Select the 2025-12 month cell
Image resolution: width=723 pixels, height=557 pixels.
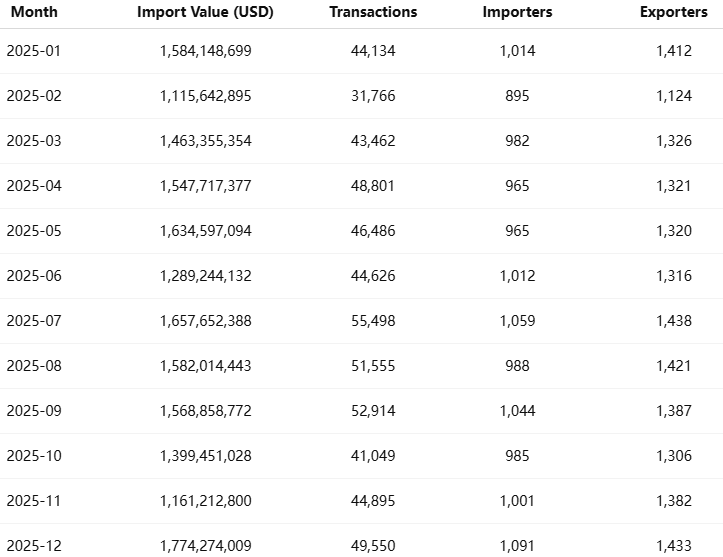coord(34,546)
